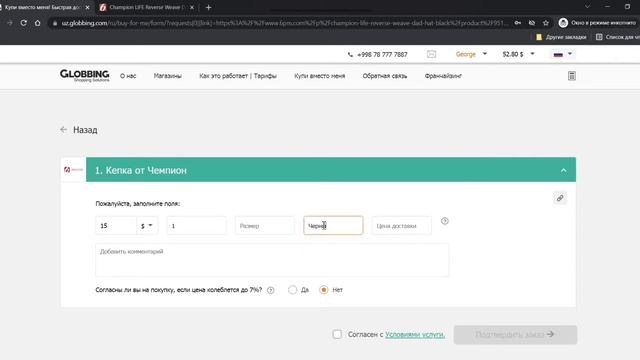Open the Условиями услуги link
The height and width of the screenshot is (360, 640).
coord(415,334)
